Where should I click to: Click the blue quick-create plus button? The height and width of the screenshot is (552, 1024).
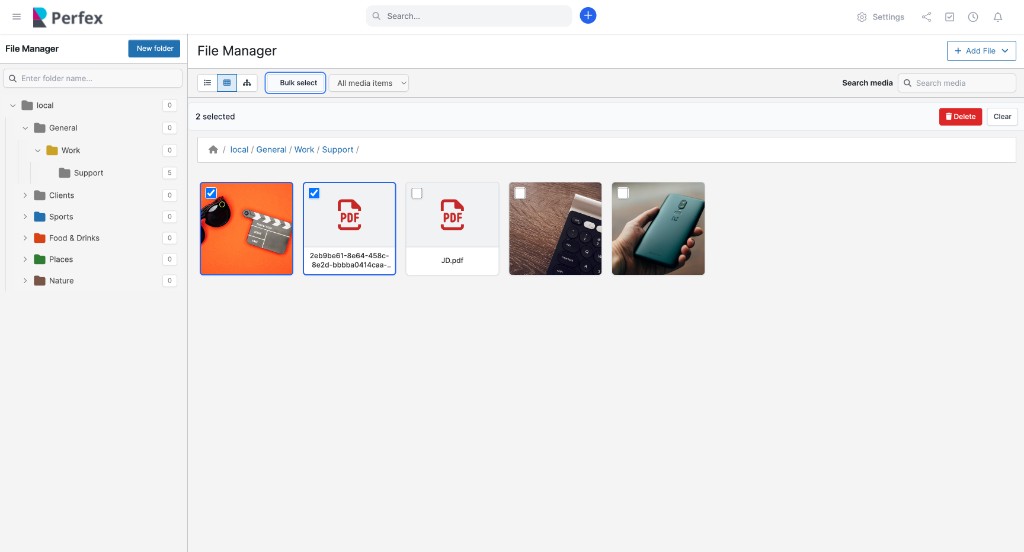click(x=588, y=16)
